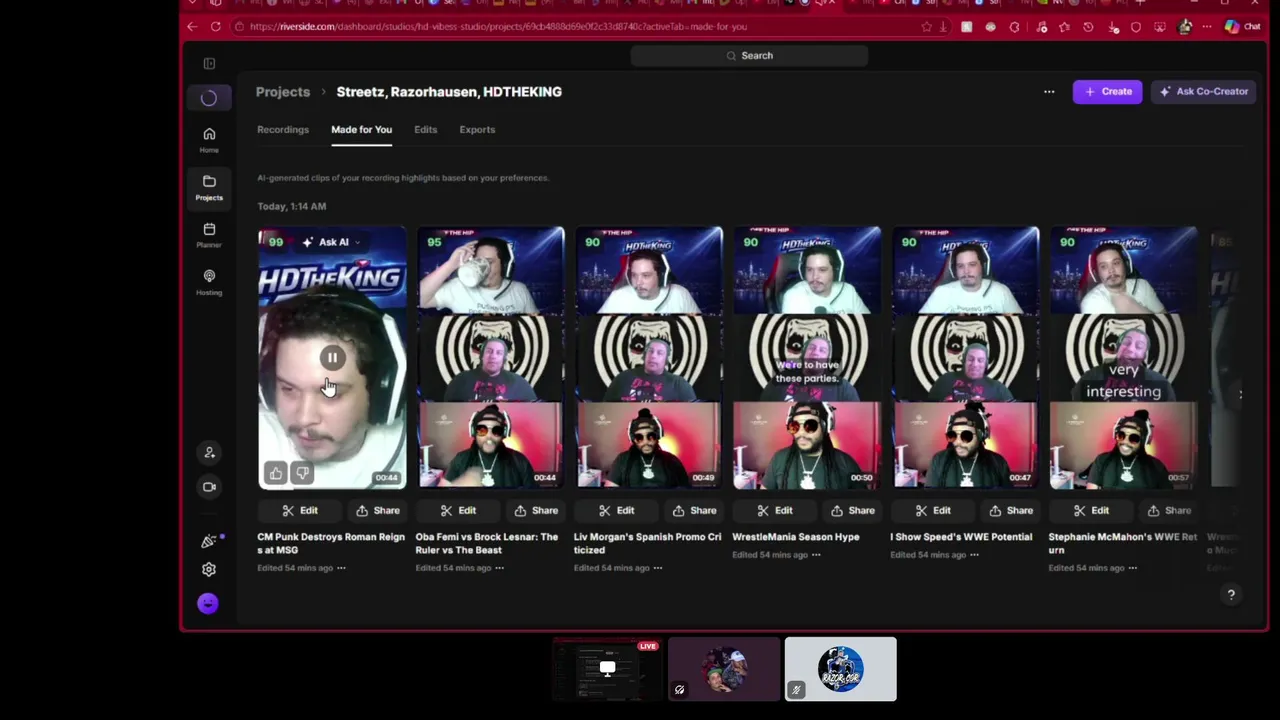Click the workspace logo icon in sidebar
1280x720 pixels.
209,98
